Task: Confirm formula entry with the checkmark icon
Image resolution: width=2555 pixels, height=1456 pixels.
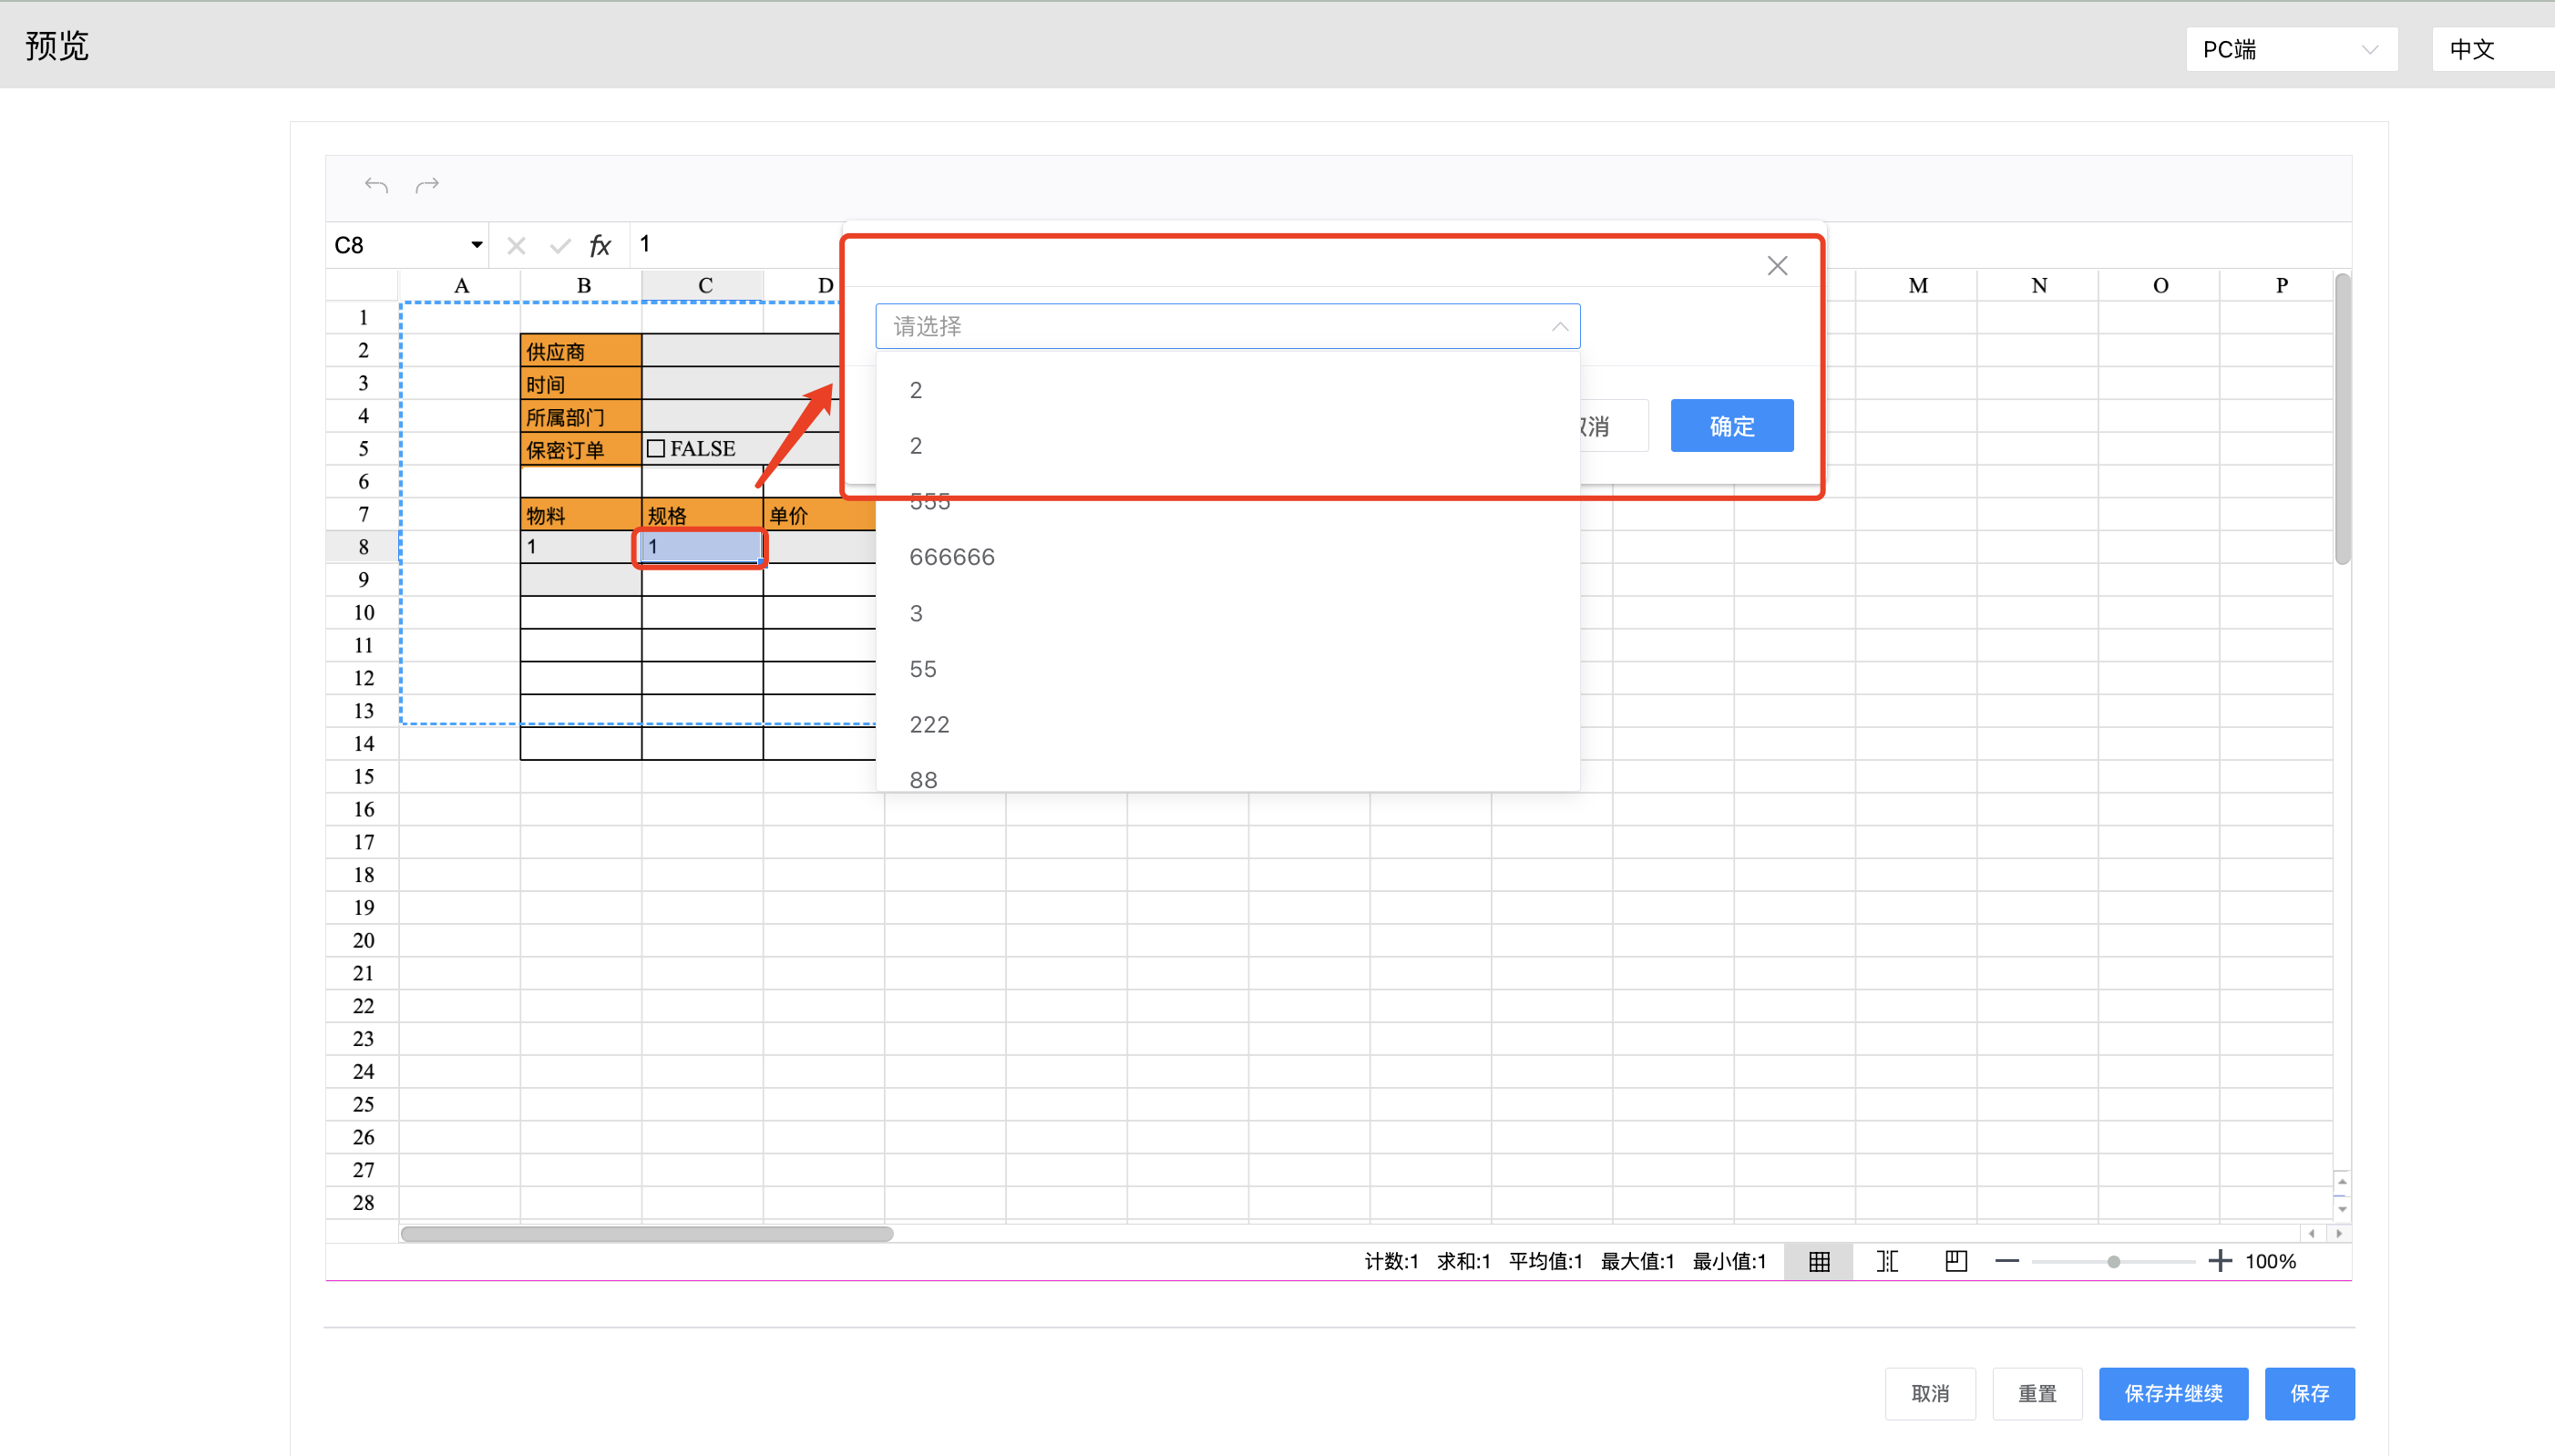Action: [x=560, y=245]
